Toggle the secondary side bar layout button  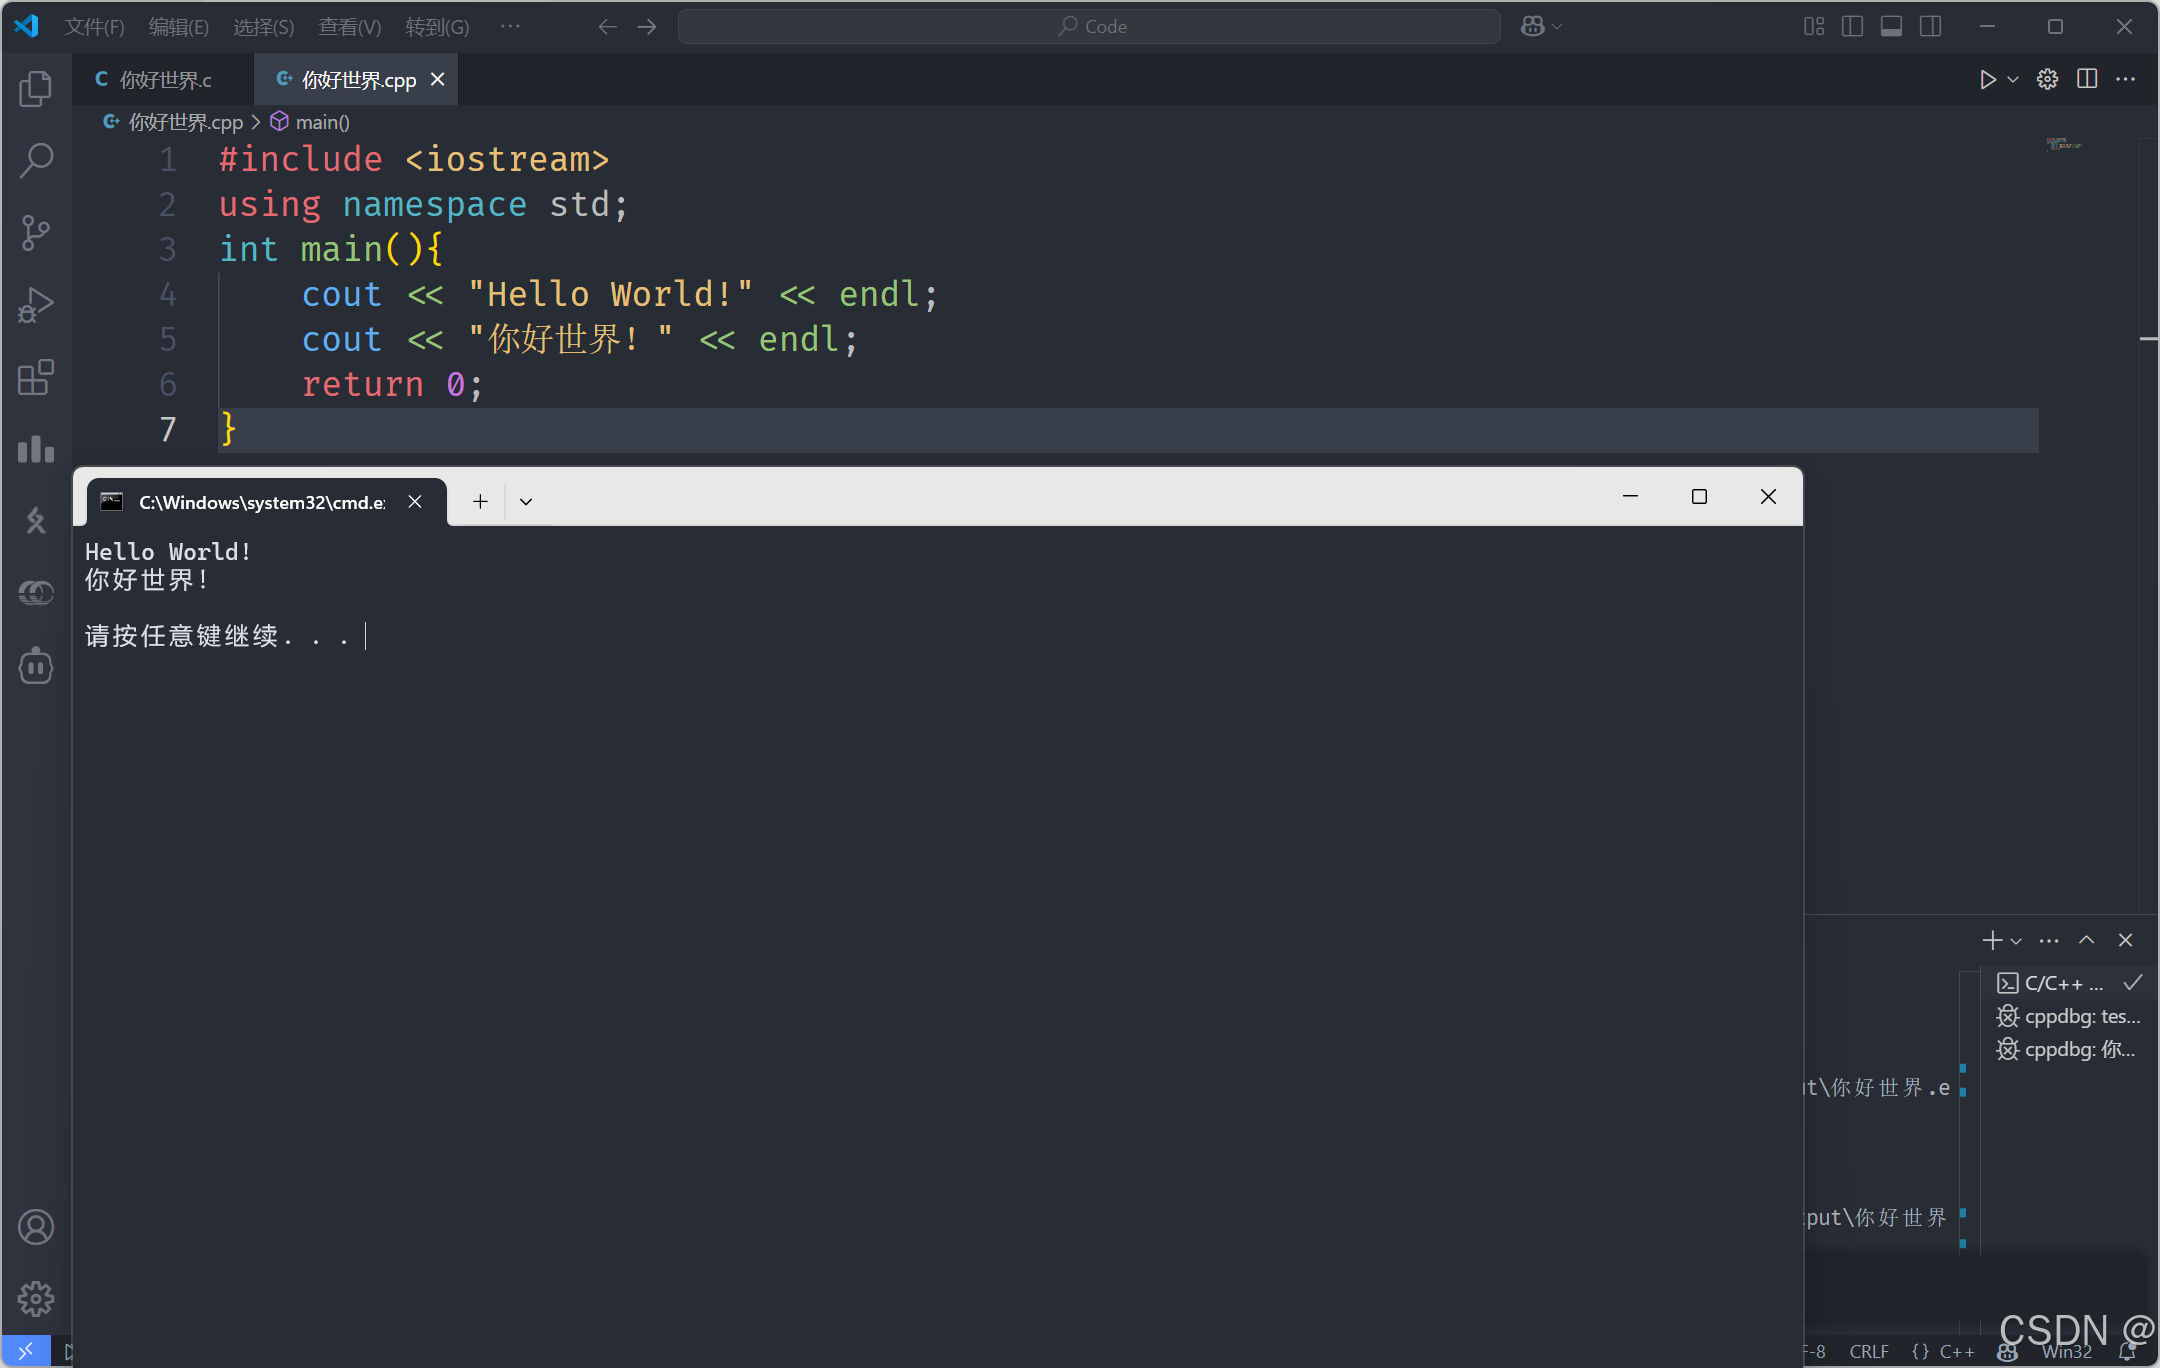coord(1930,26)
